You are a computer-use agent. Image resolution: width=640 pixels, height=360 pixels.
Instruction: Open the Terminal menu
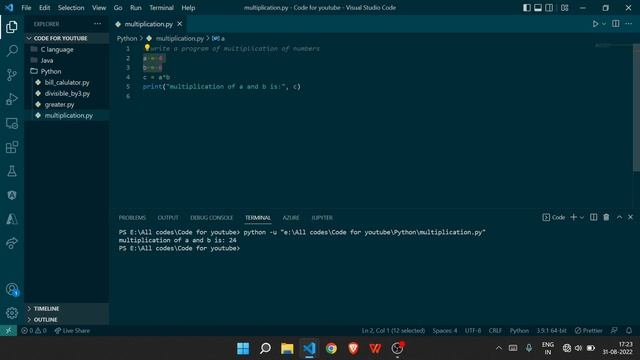pyautogui.click(x=161, y=8)
